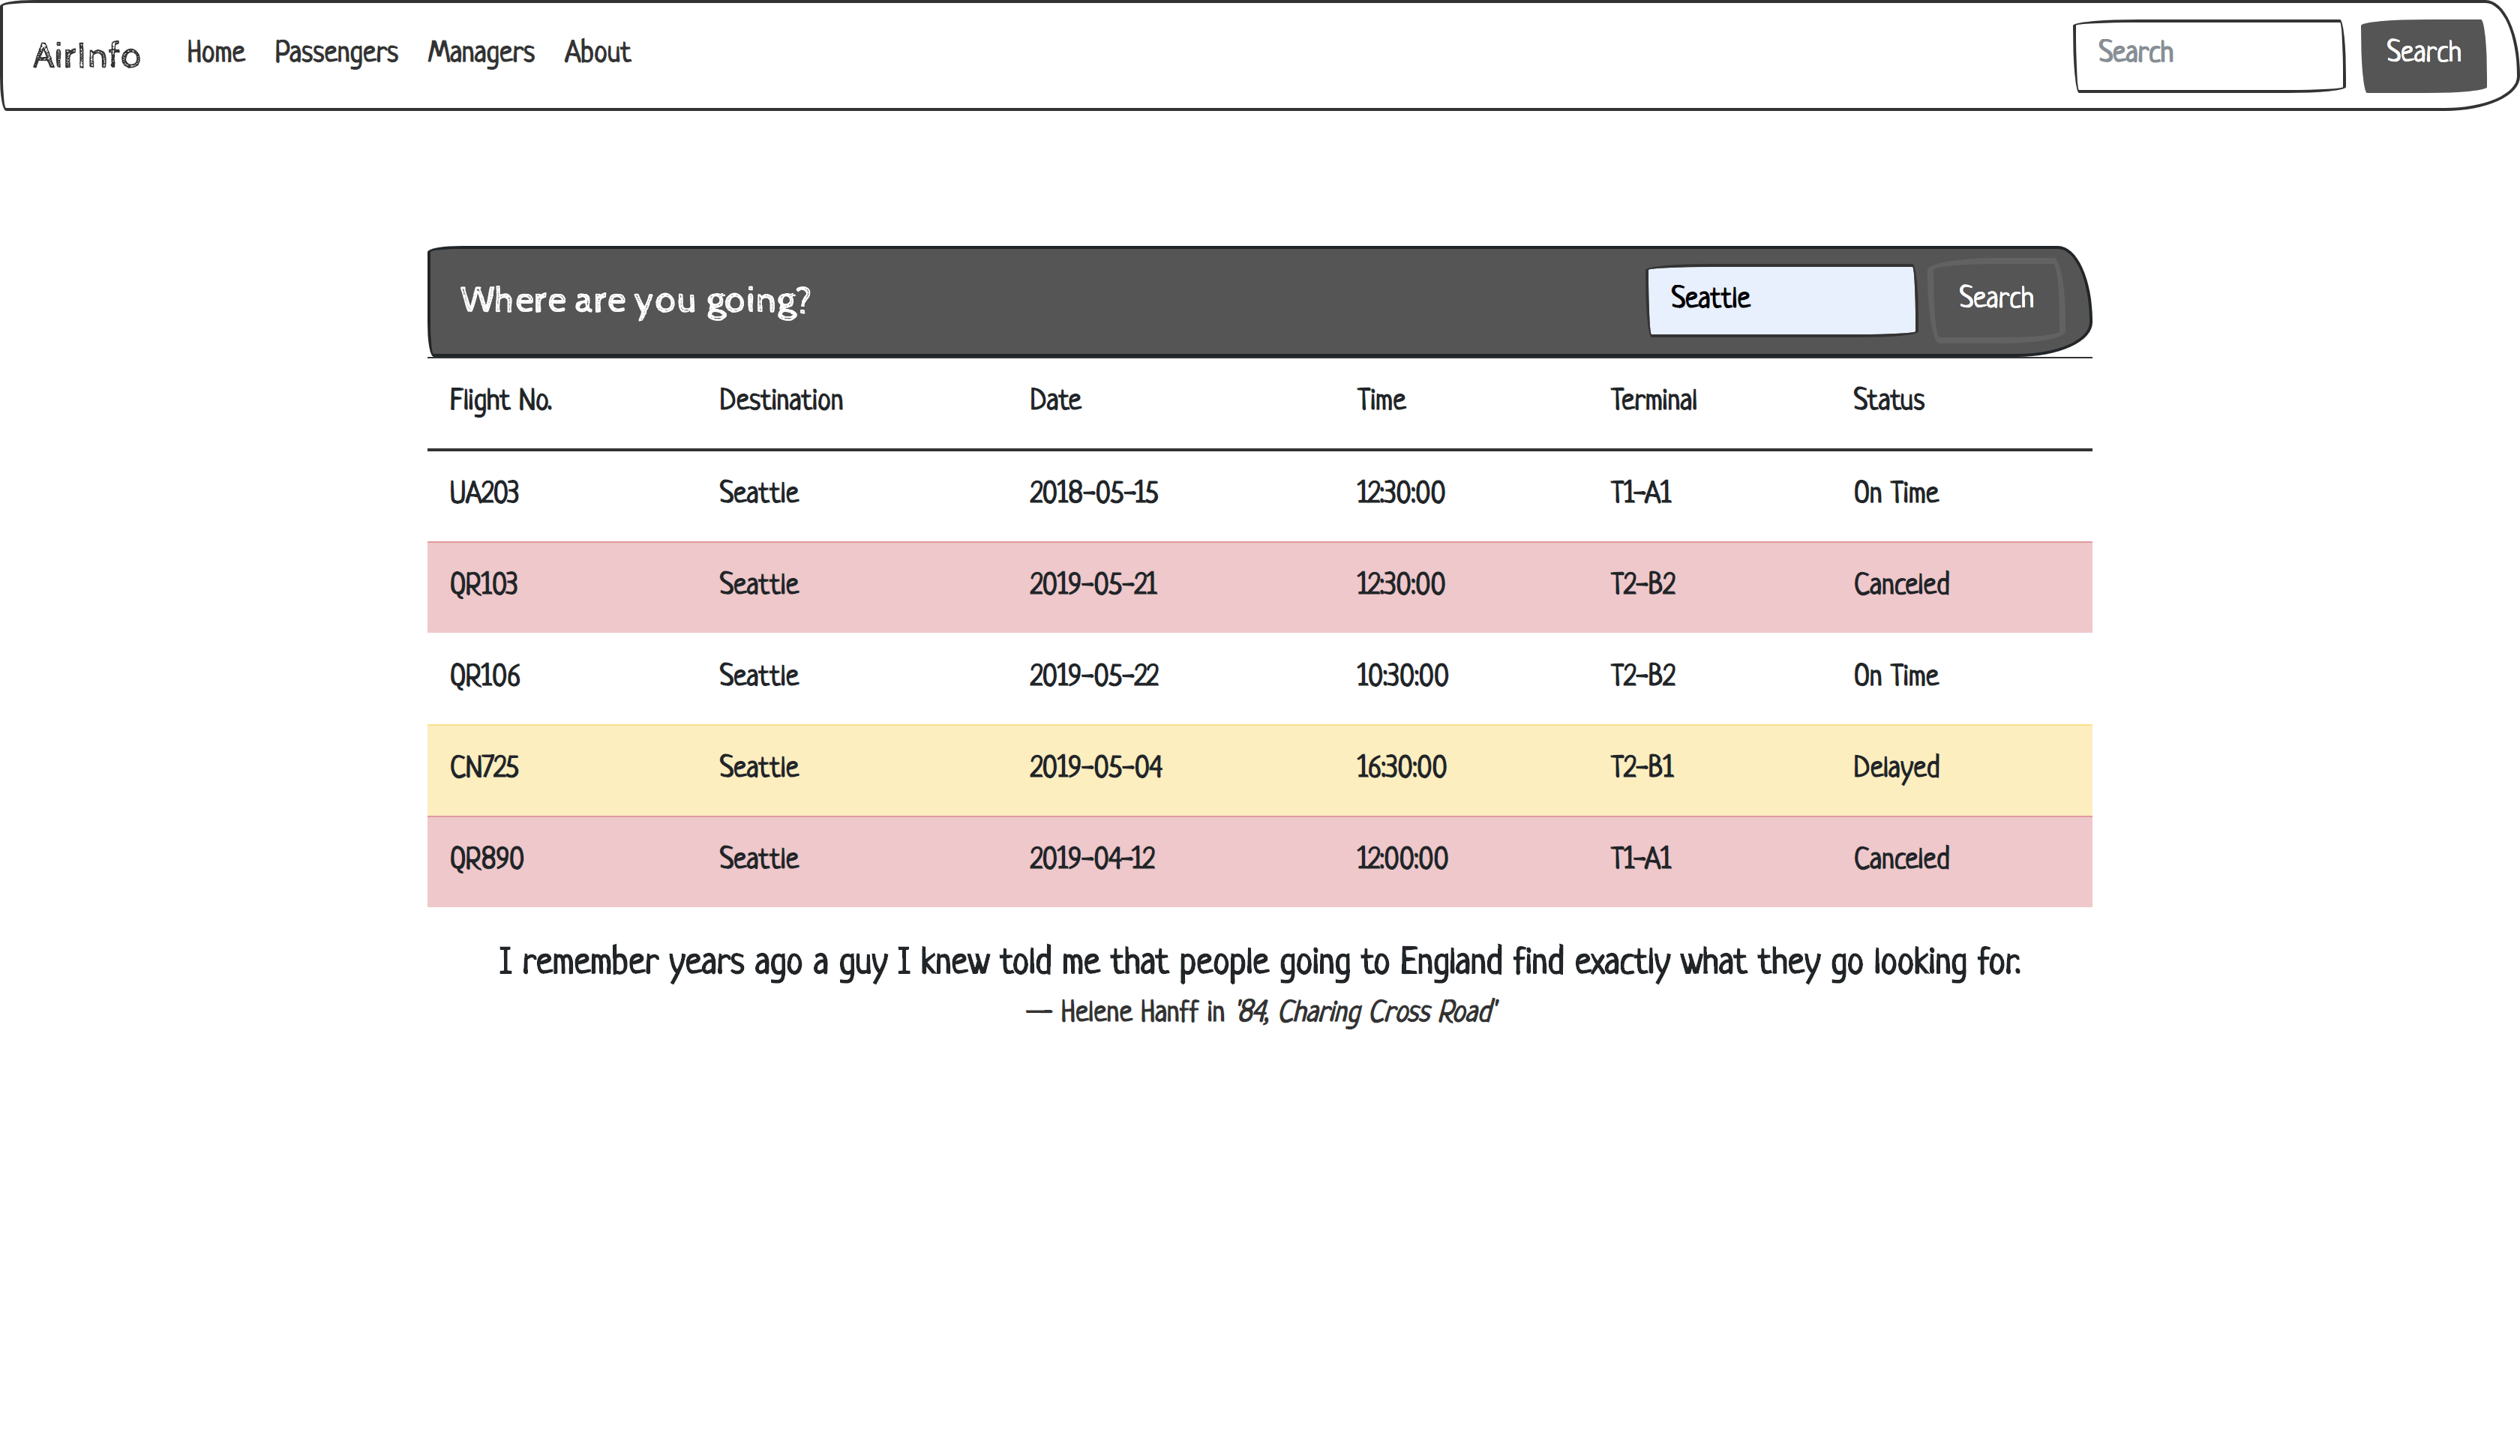Click the Terminal column header
Screen dimensions: 2520x1456
tap(1653, 400)
